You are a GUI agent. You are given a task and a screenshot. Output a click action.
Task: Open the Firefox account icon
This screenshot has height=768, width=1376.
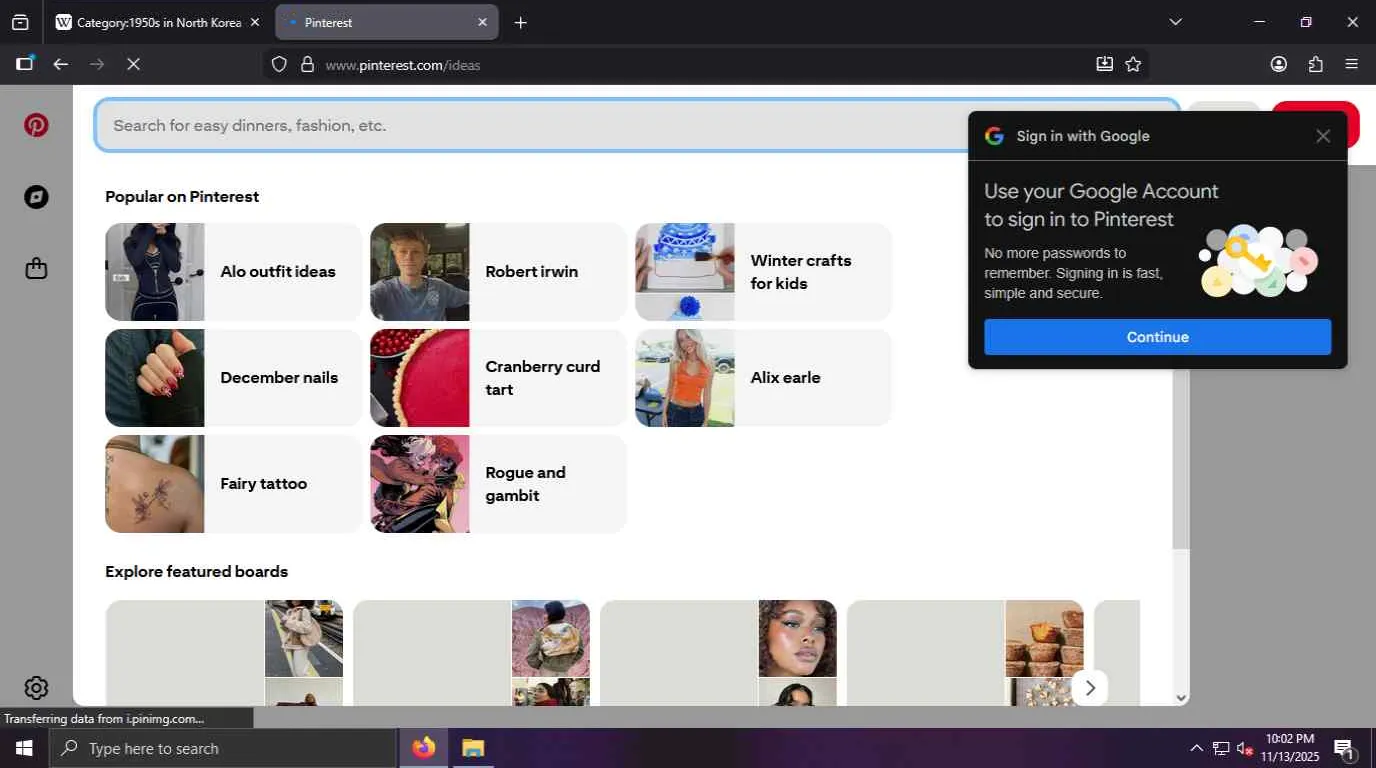click(1279, 64)
